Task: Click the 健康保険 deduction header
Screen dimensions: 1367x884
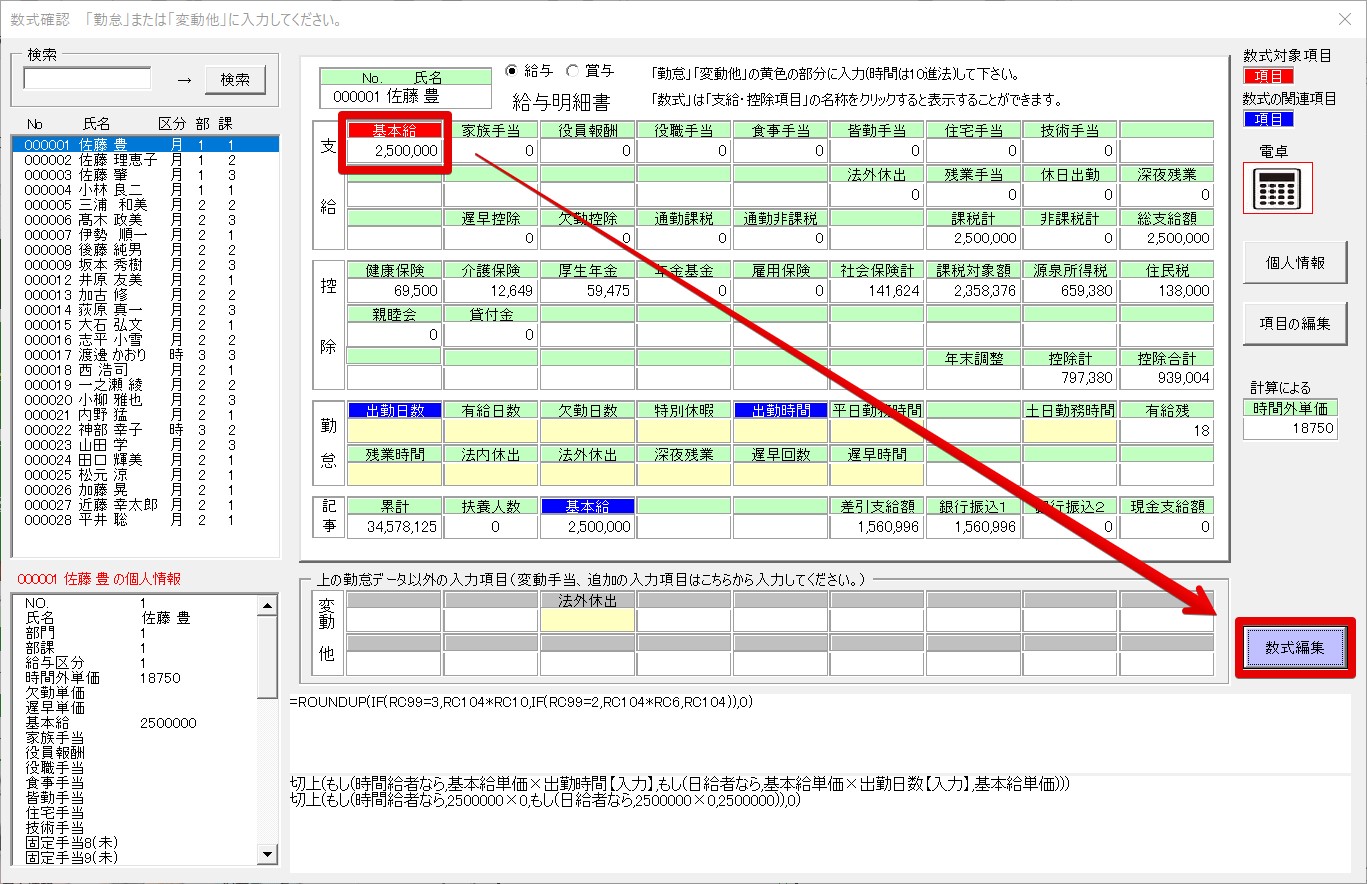Action: coord(394,270)
